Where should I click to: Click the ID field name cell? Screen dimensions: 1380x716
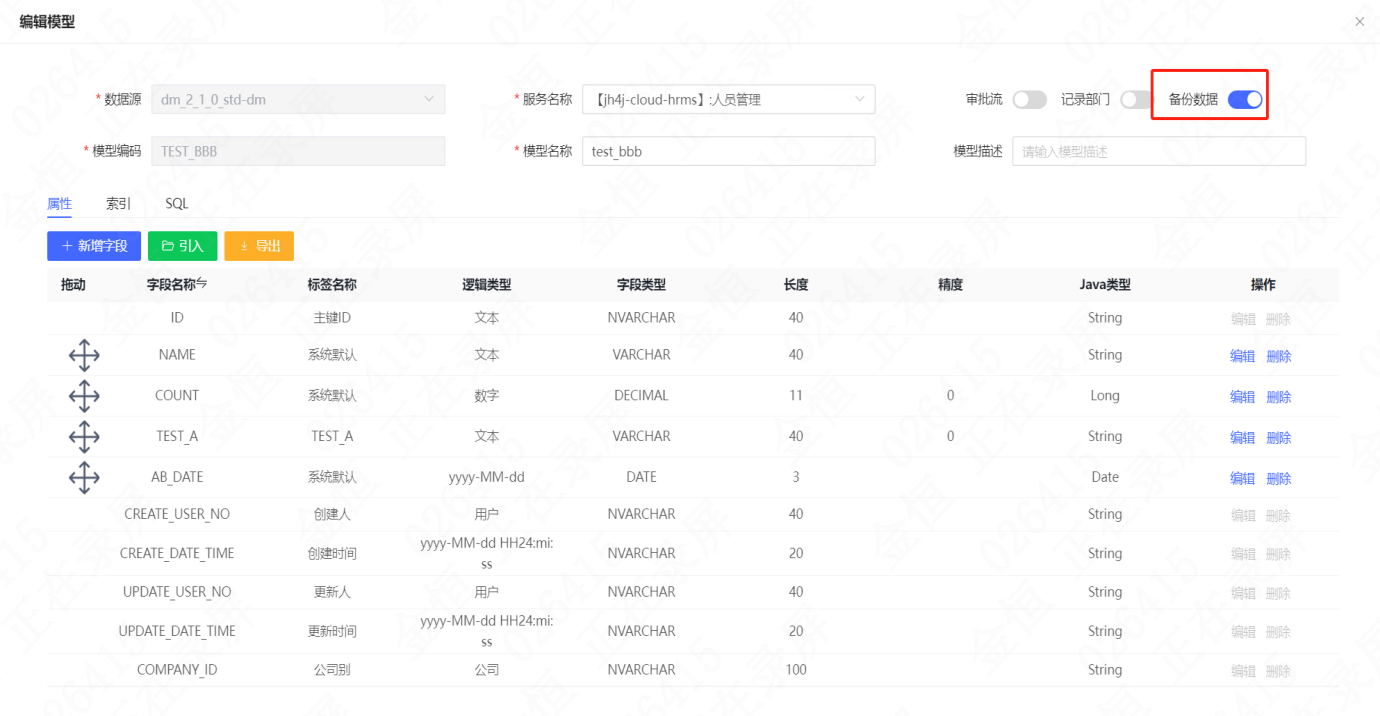click(177, 318)
